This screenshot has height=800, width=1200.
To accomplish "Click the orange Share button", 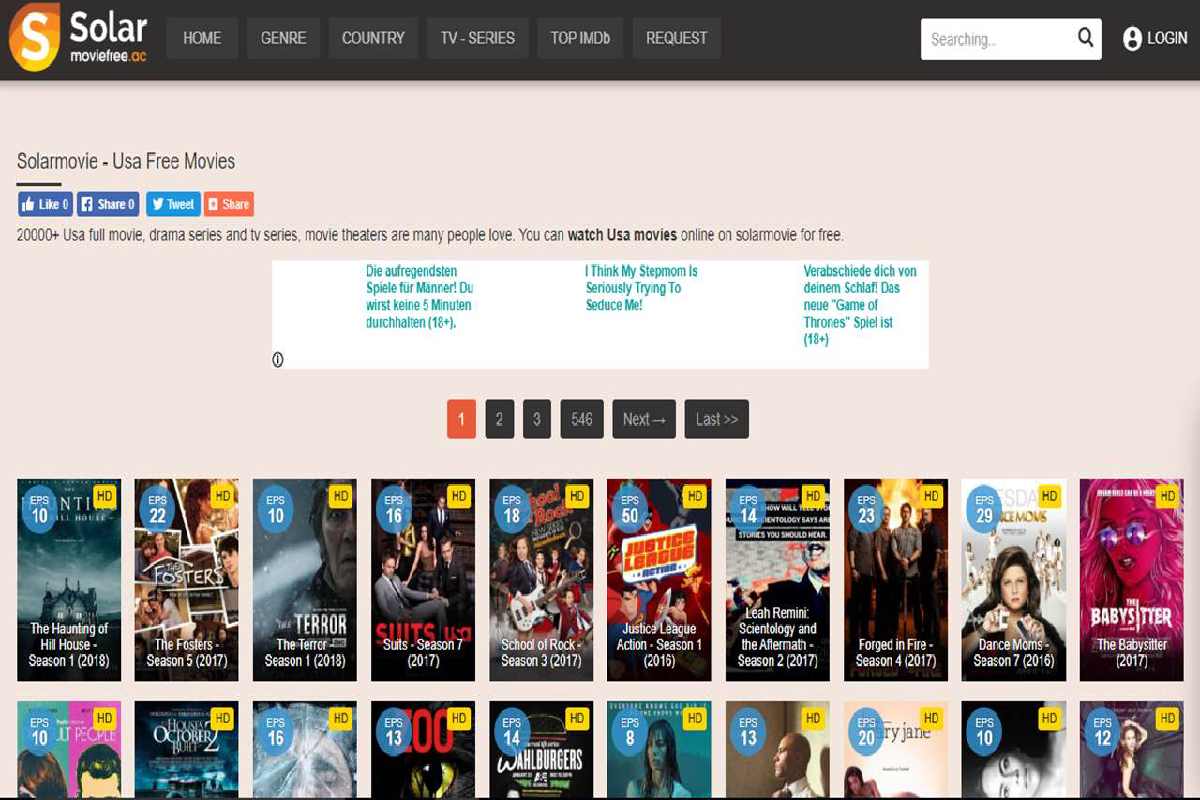I will [229, 204].
